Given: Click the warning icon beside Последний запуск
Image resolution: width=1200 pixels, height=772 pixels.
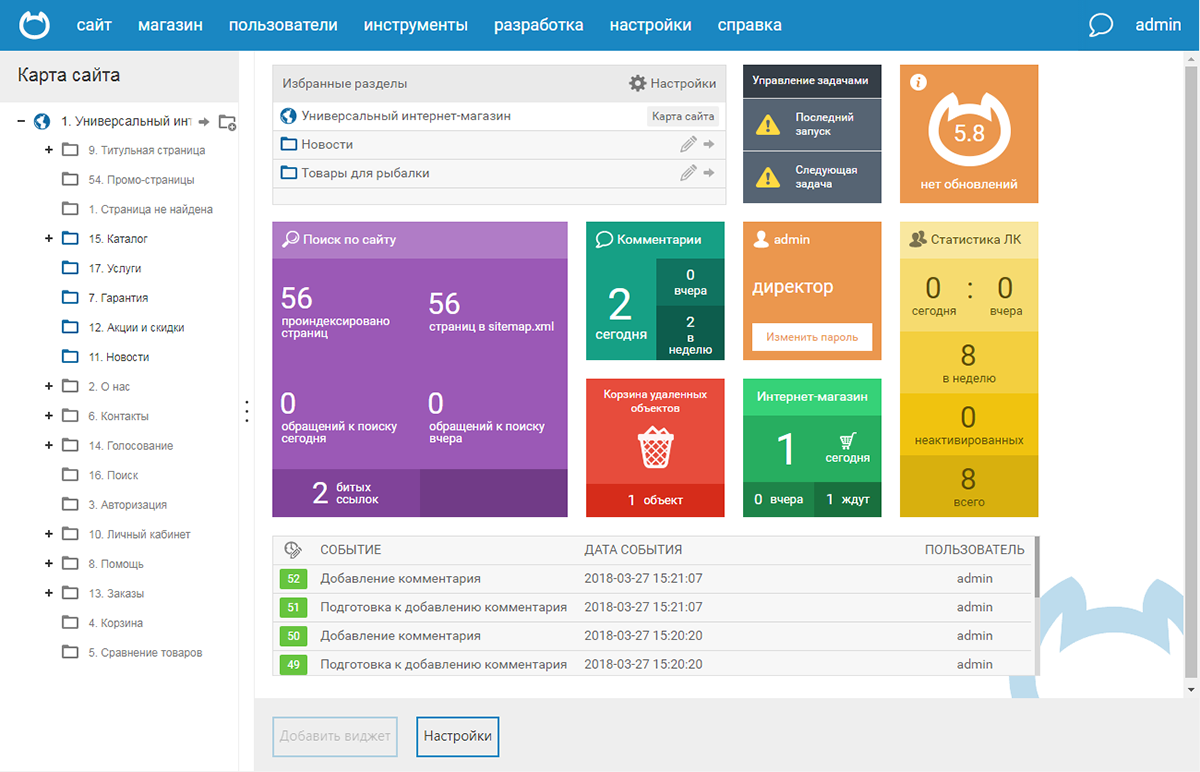Looking at the screenshot, I should (767, 125).
